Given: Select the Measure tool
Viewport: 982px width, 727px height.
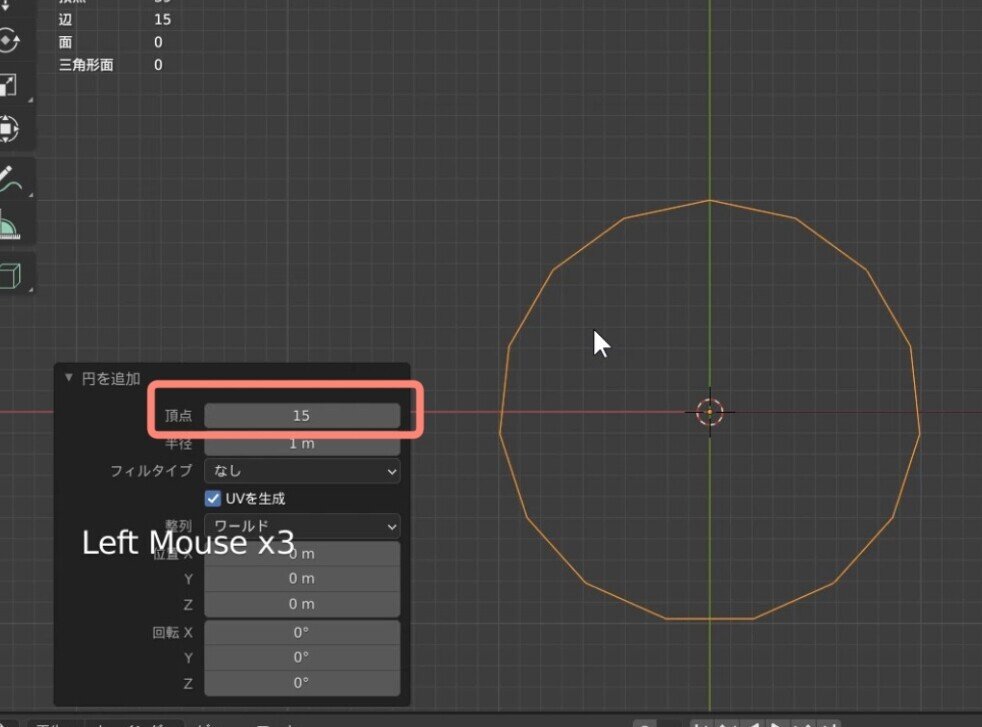Looking at the screenshot, I should click(9, 225).
